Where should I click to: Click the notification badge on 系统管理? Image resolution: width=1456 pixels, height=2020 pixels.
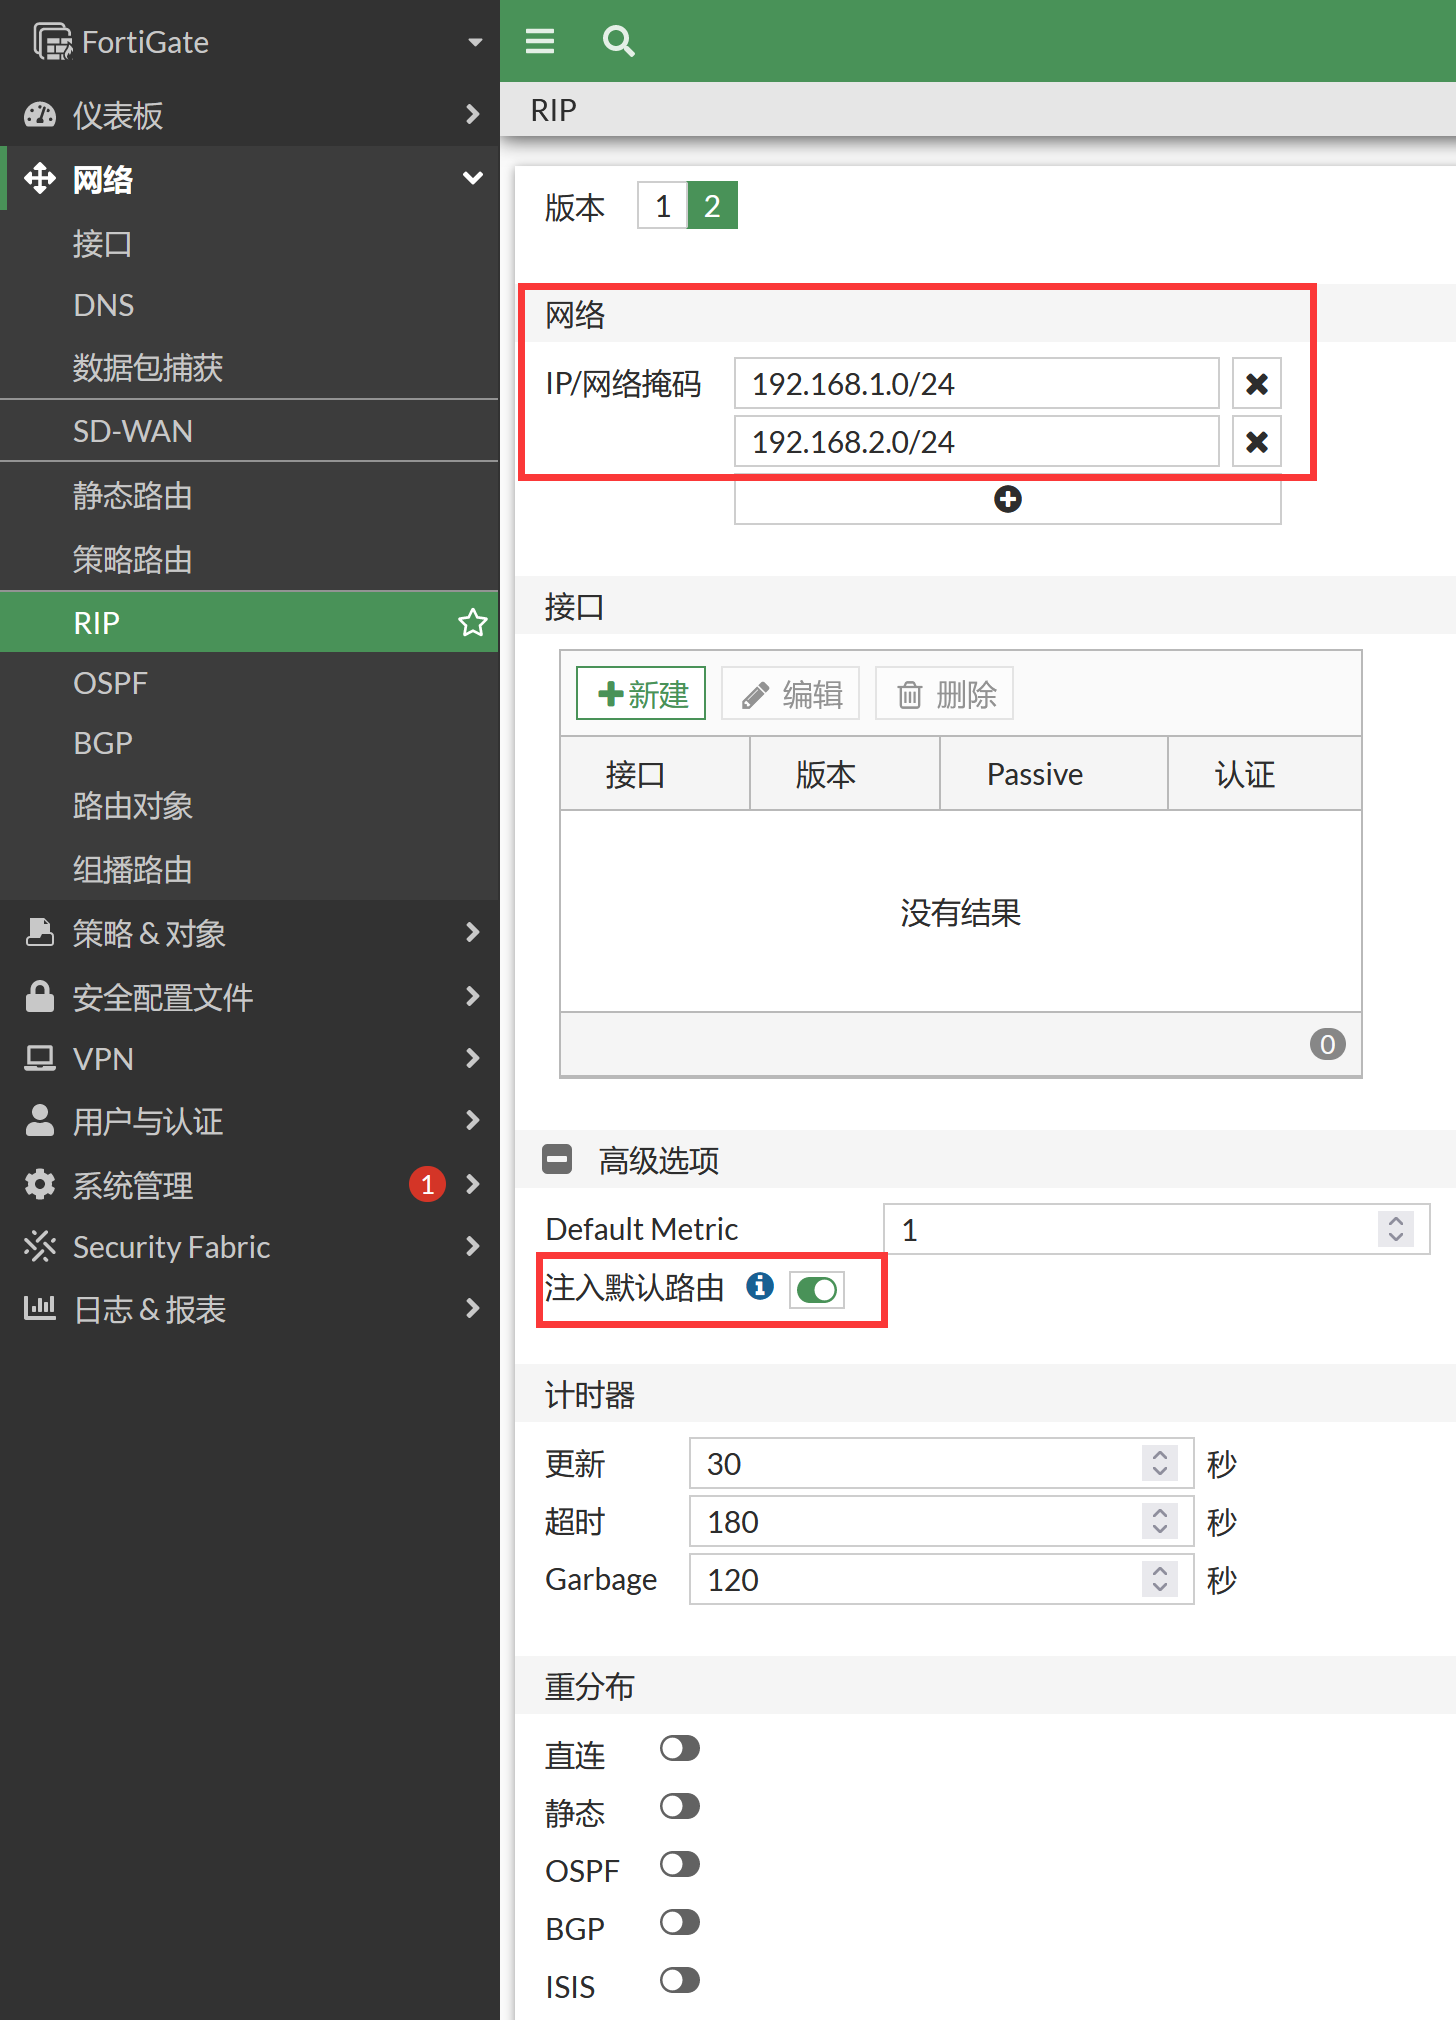click(x=427, y=1185)
